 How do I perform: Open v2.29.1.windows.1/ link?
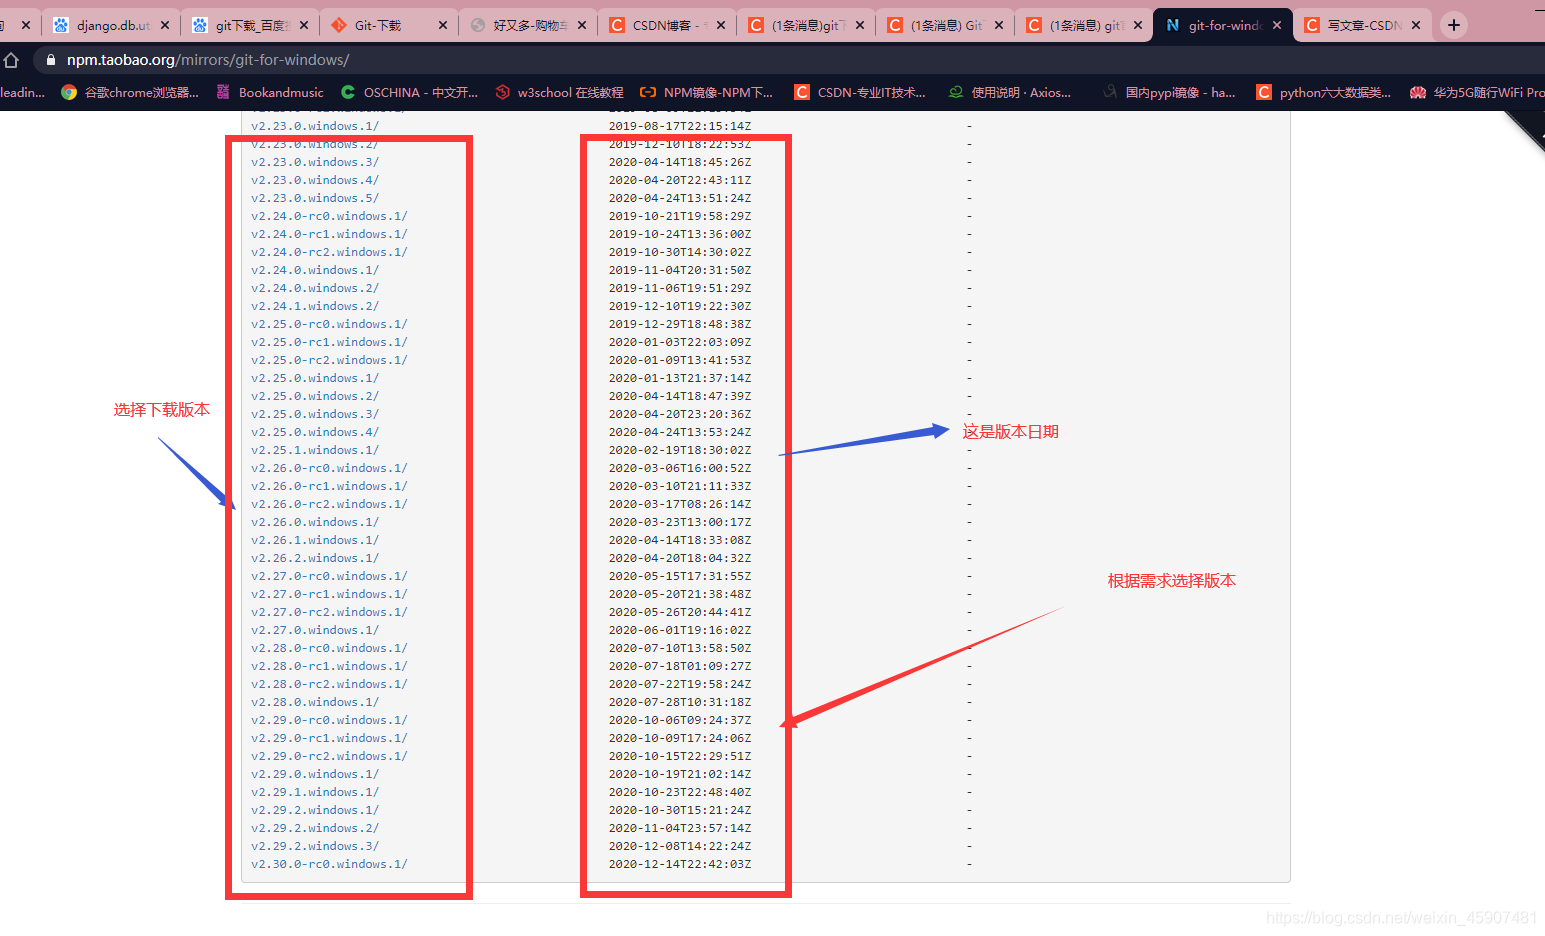pyautogui.click(x=315, y=792)
